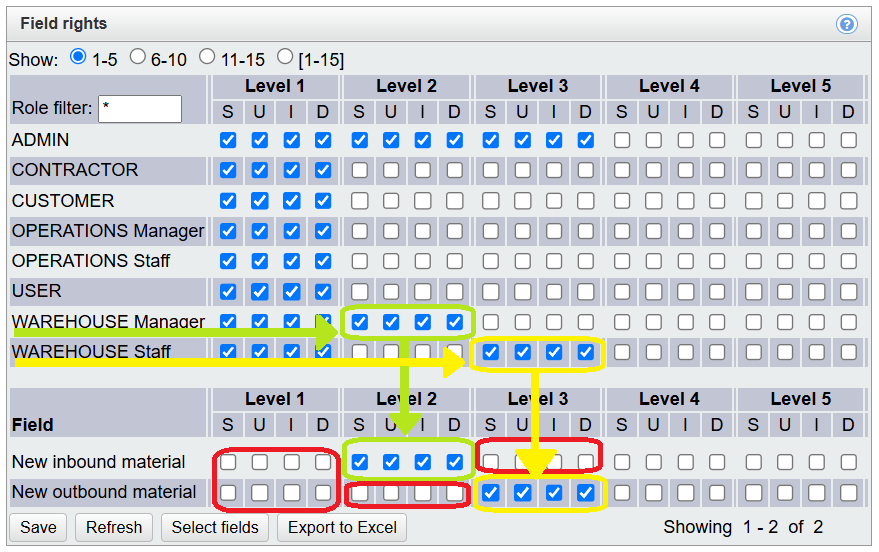Export the table to Excel
879x552 pixels.
click(342, 527)
